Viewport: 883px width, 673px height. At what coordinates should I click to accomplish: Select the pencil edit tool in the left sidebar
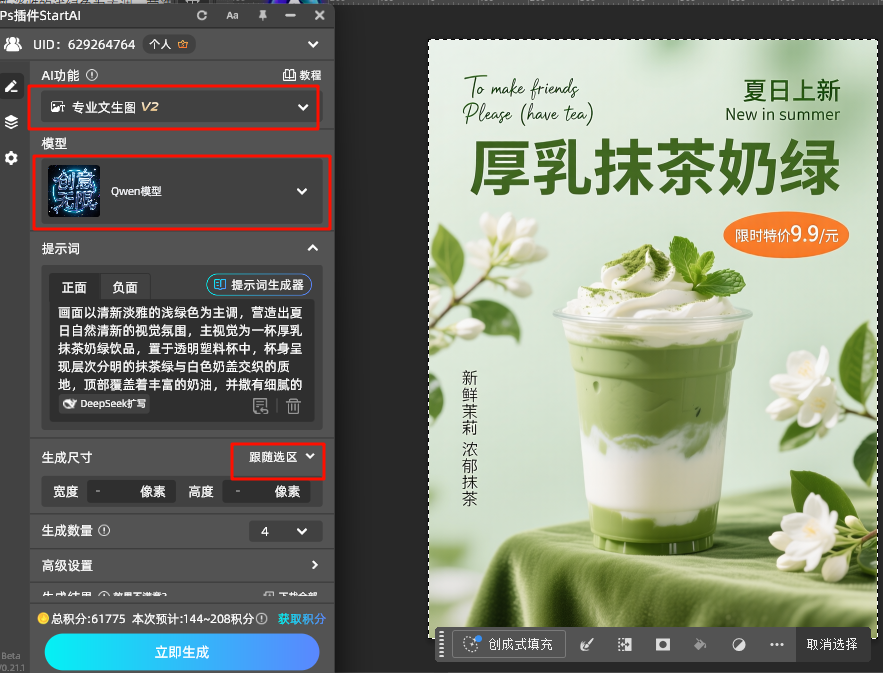12,86
